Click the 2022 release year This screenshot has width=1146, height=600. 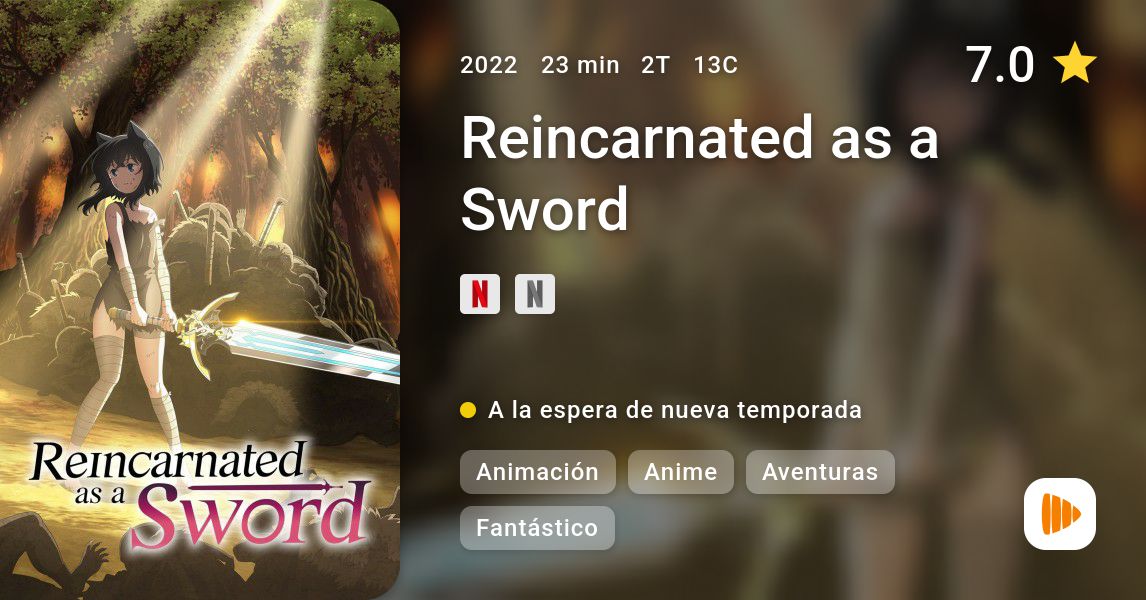(x=489, y=65)
